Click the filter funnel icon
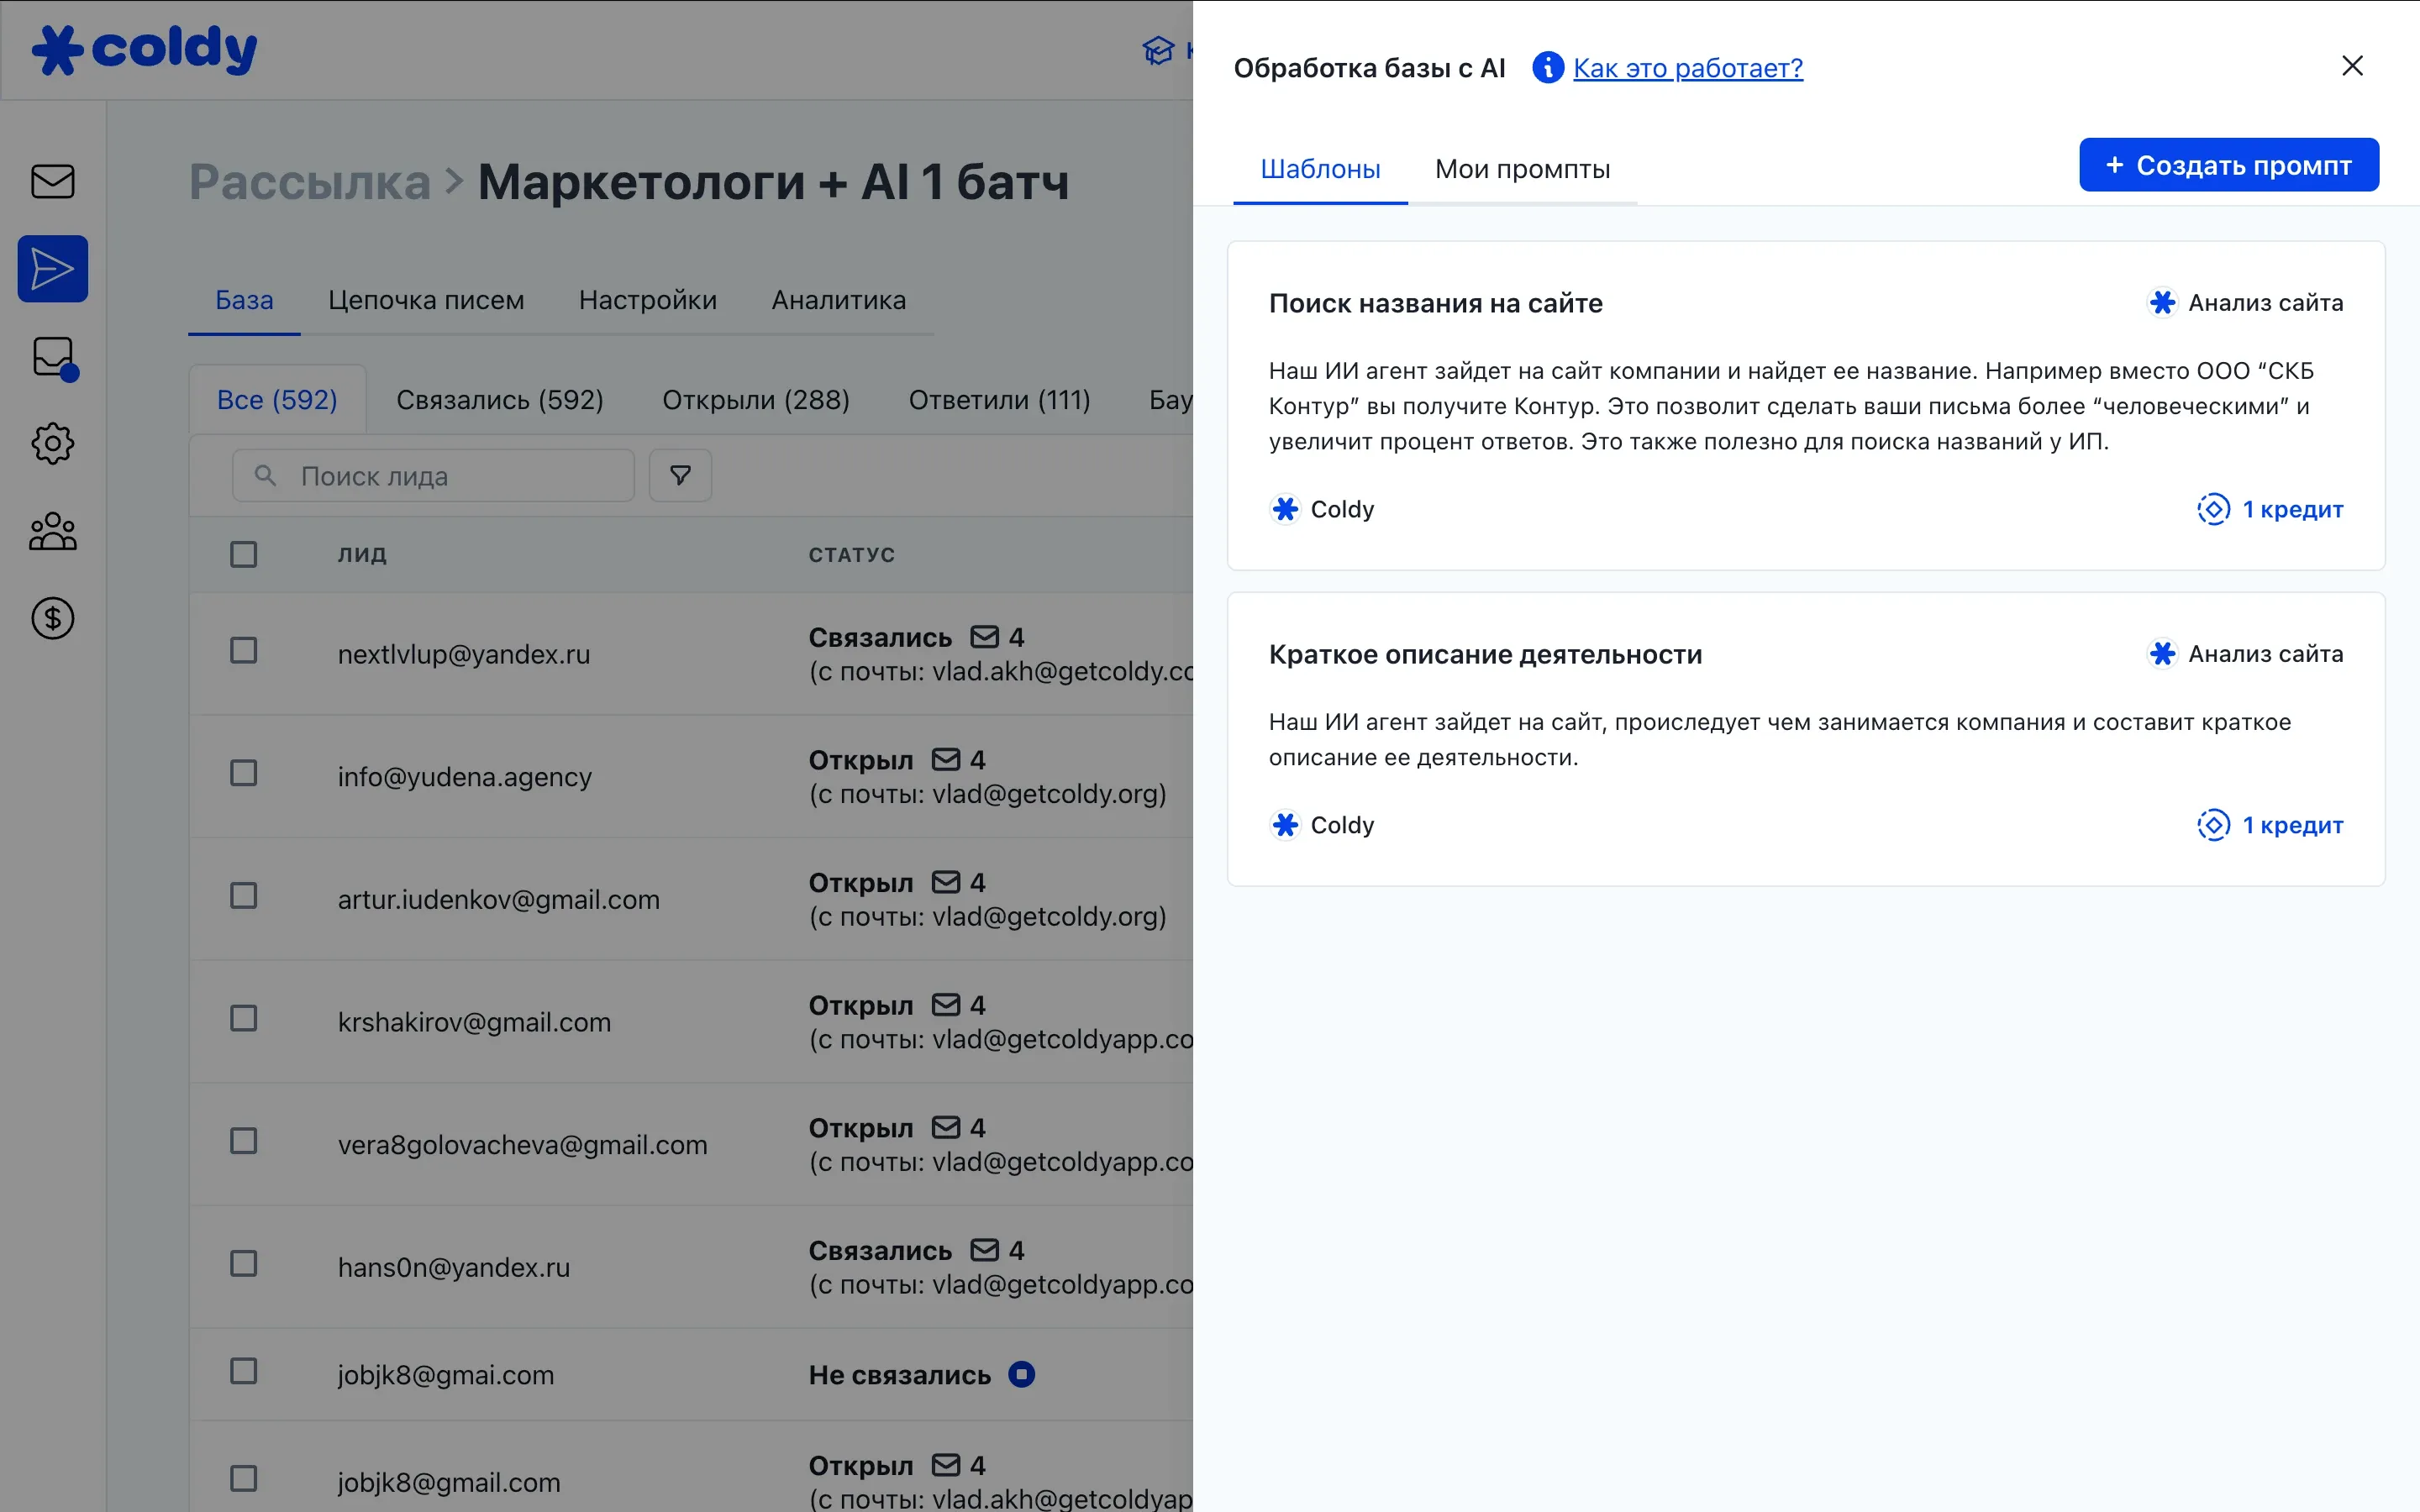 [x=680, y=476]
